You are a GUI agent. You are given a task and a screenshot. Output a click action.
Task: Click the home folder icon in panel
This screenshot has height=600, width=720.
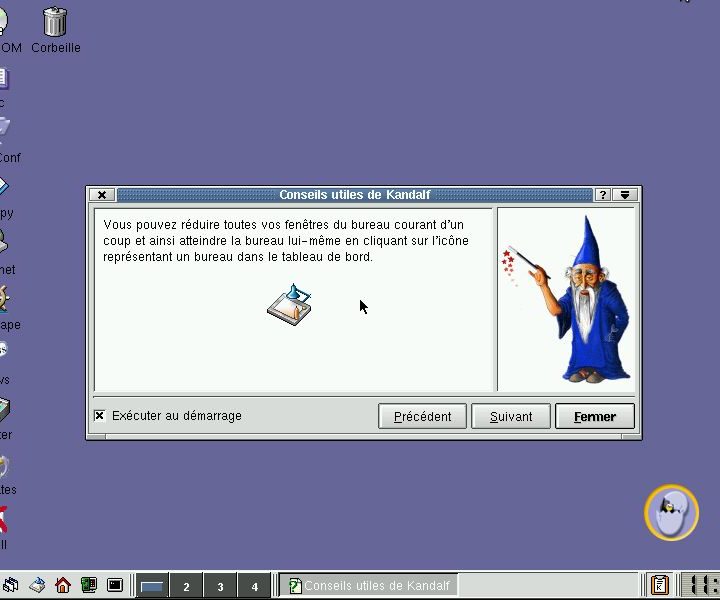pyautogui.click(x=62, y=585)
